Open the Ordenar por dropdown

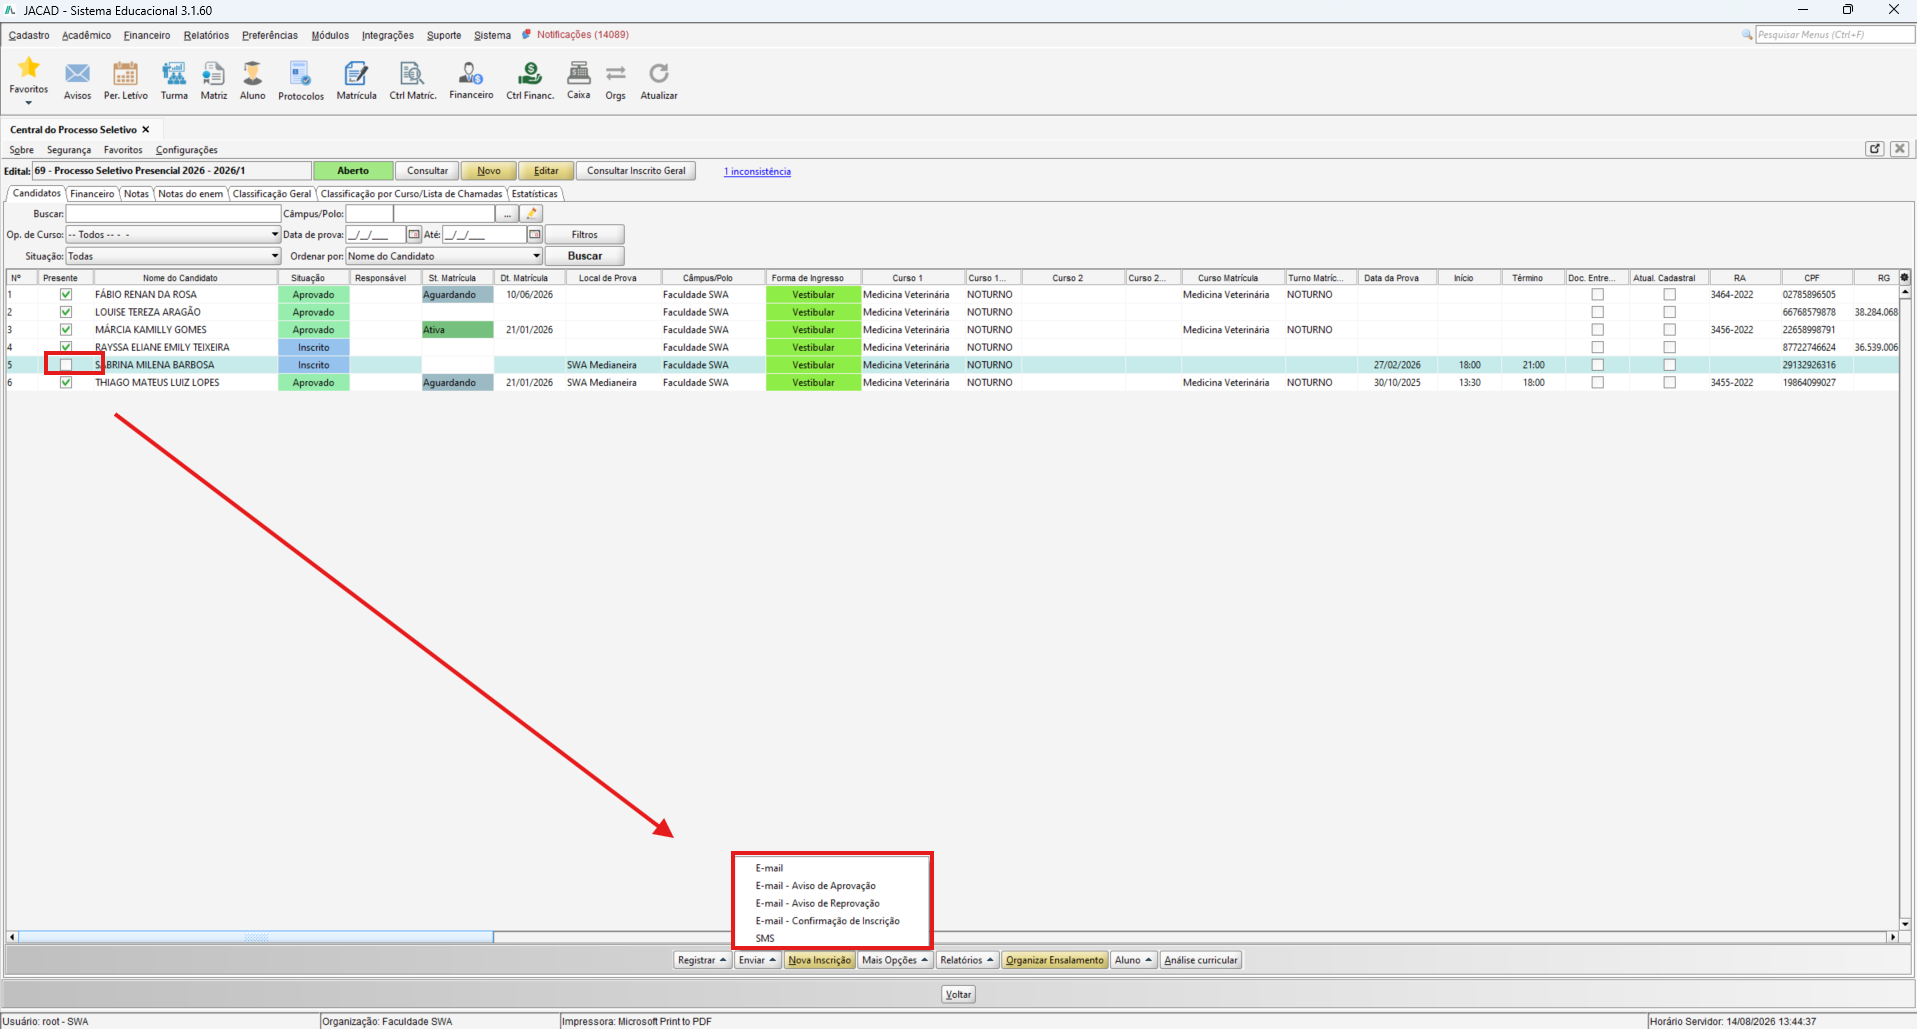click(444, 256)
